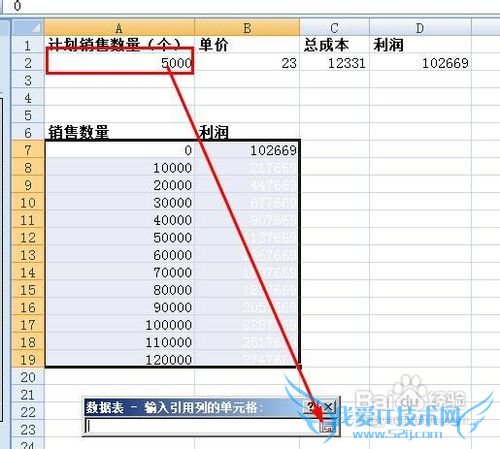Image resolution: width=500 pixels, height=449 pixels.
Task: Select row 1 header
Action: click(28, 45)
